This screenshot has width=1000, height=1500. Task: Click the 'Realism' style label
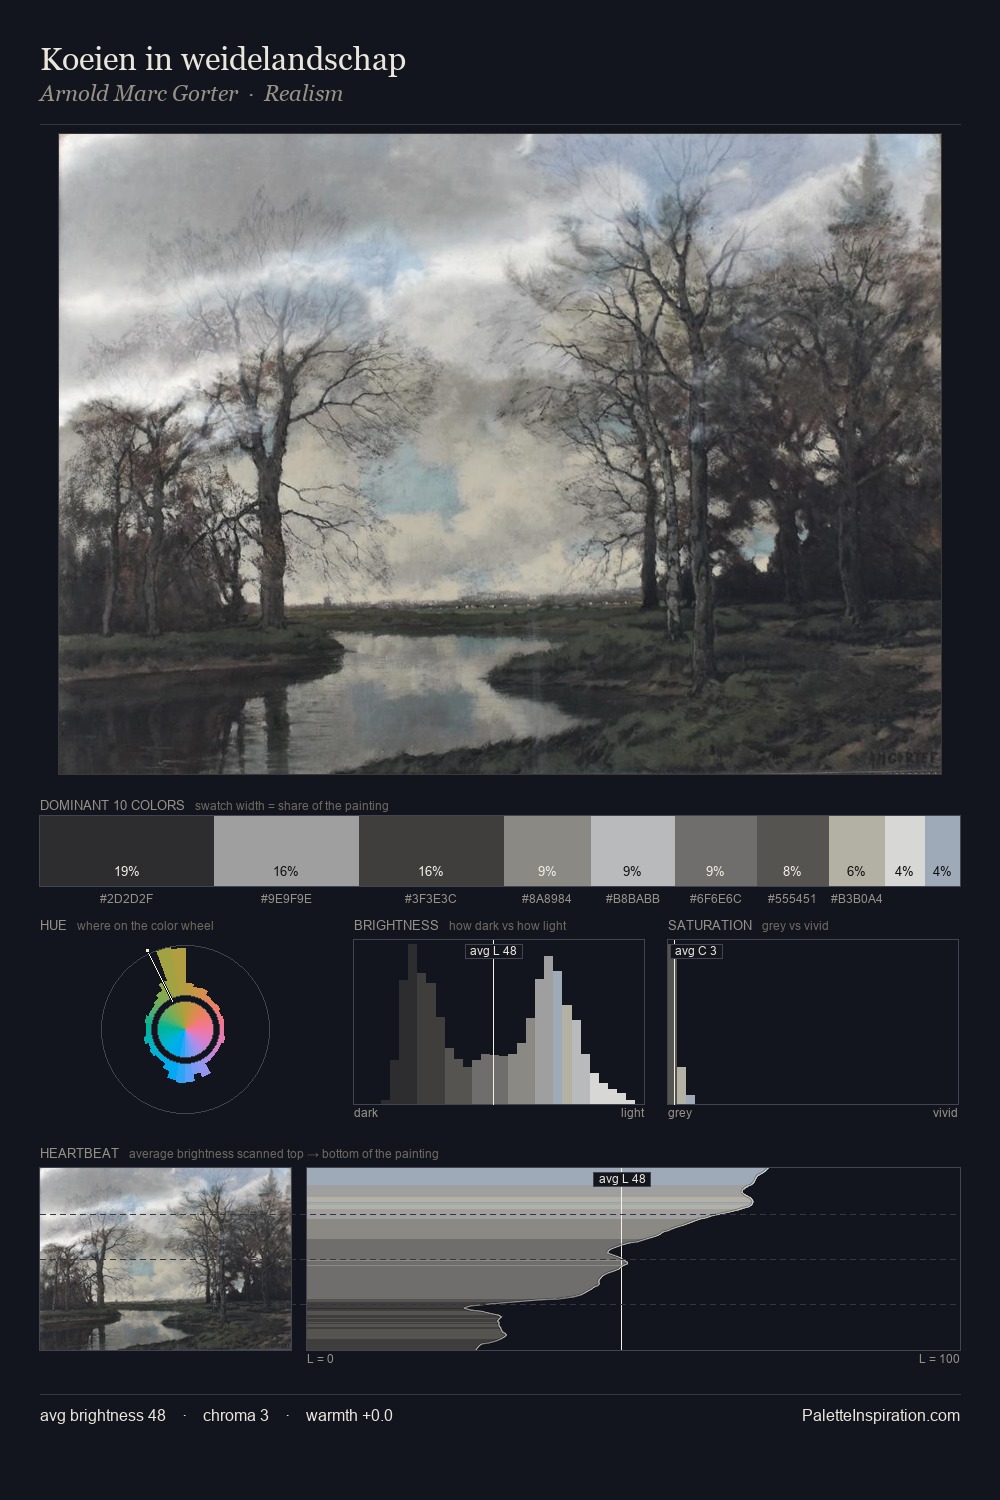pos(303,94)
